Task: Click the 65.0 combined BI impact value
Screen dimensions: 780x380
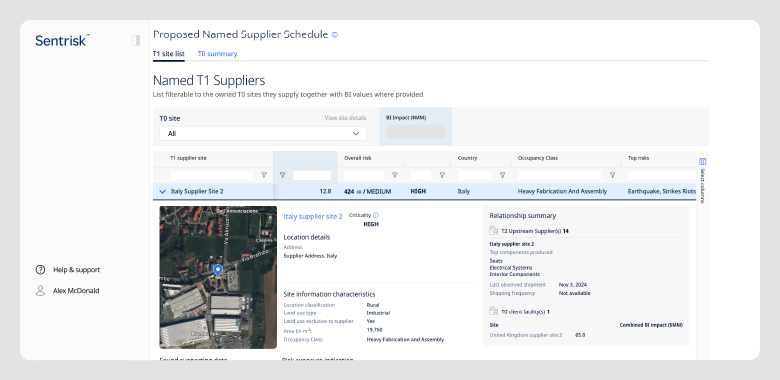Action: (580, 335)
